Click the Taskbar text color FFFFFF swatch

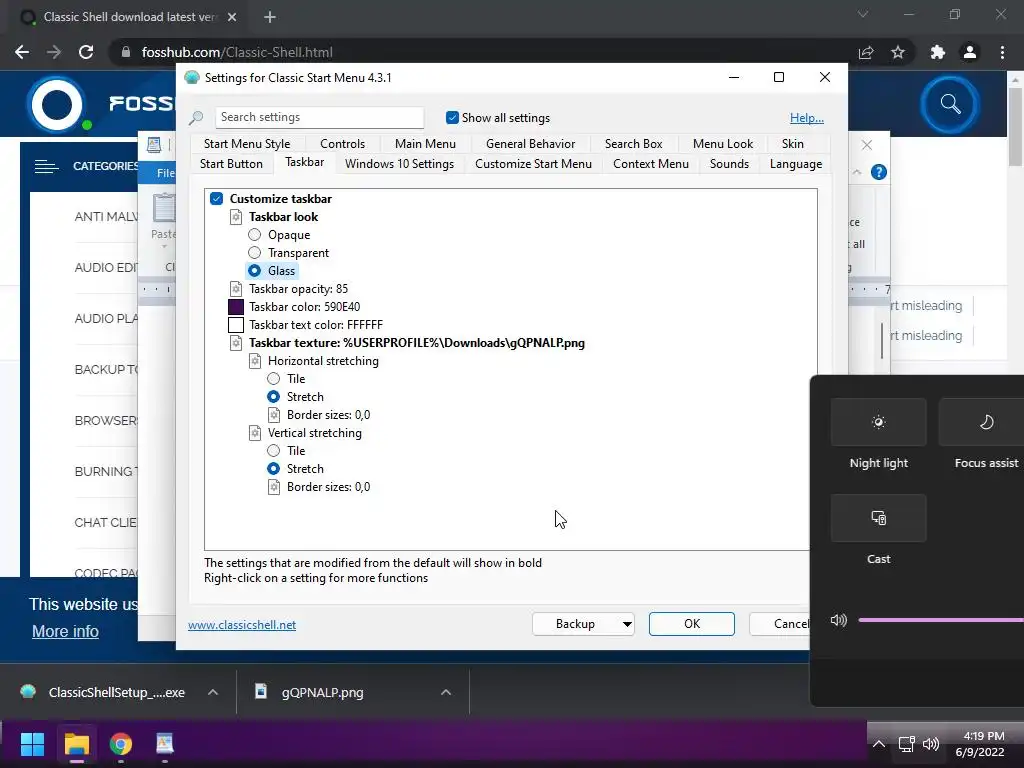click(x=236, y=325)
